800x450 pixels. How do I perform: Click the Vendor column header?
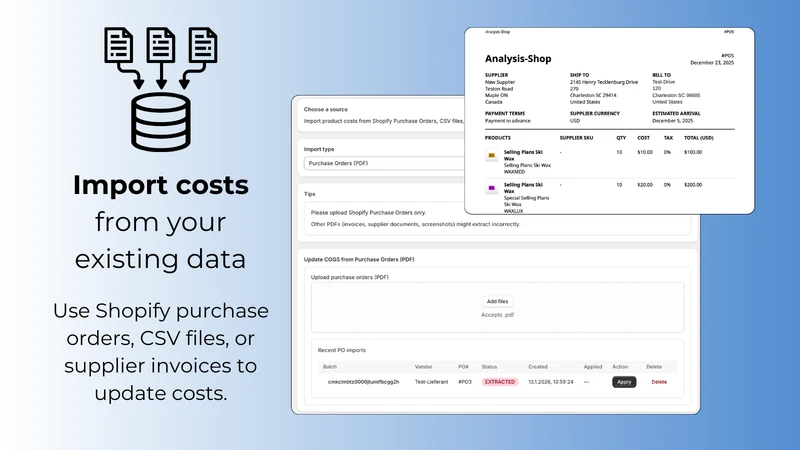[423, 367]
